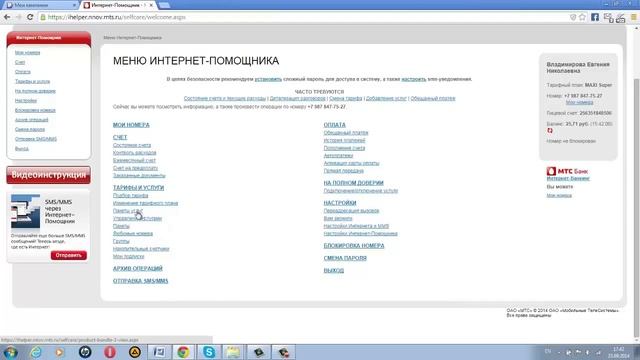Click the red Отправить button
The height and width of the screenshot is (360, 640).
[69, 255]
